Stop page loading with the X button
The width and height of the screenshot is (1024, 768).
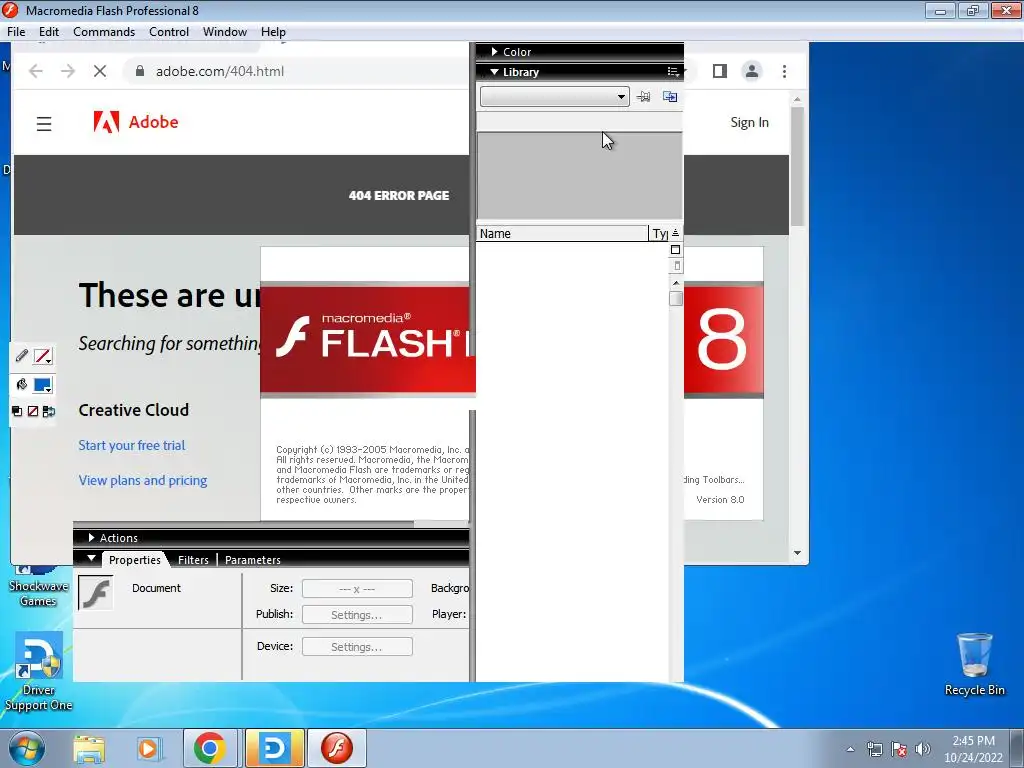pyautogui.click(x=100, y=71)
